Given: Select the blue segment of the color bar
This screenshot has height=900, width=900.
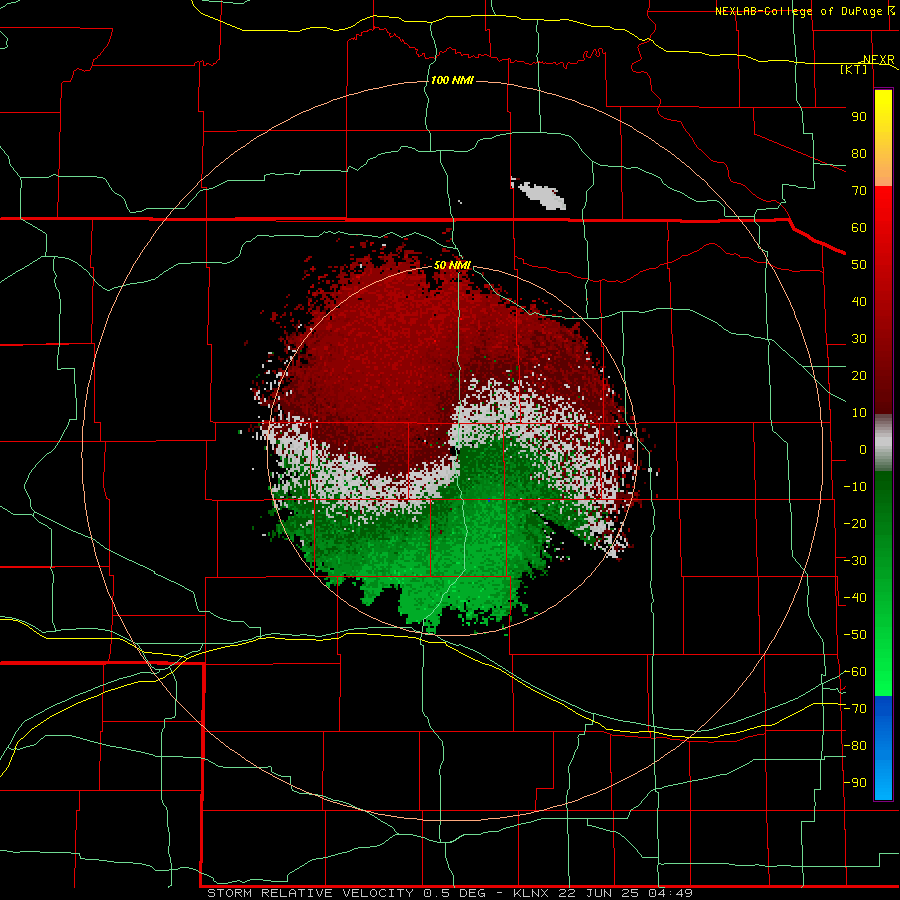Looking at the screenshot, I should [x=883, y=748].
